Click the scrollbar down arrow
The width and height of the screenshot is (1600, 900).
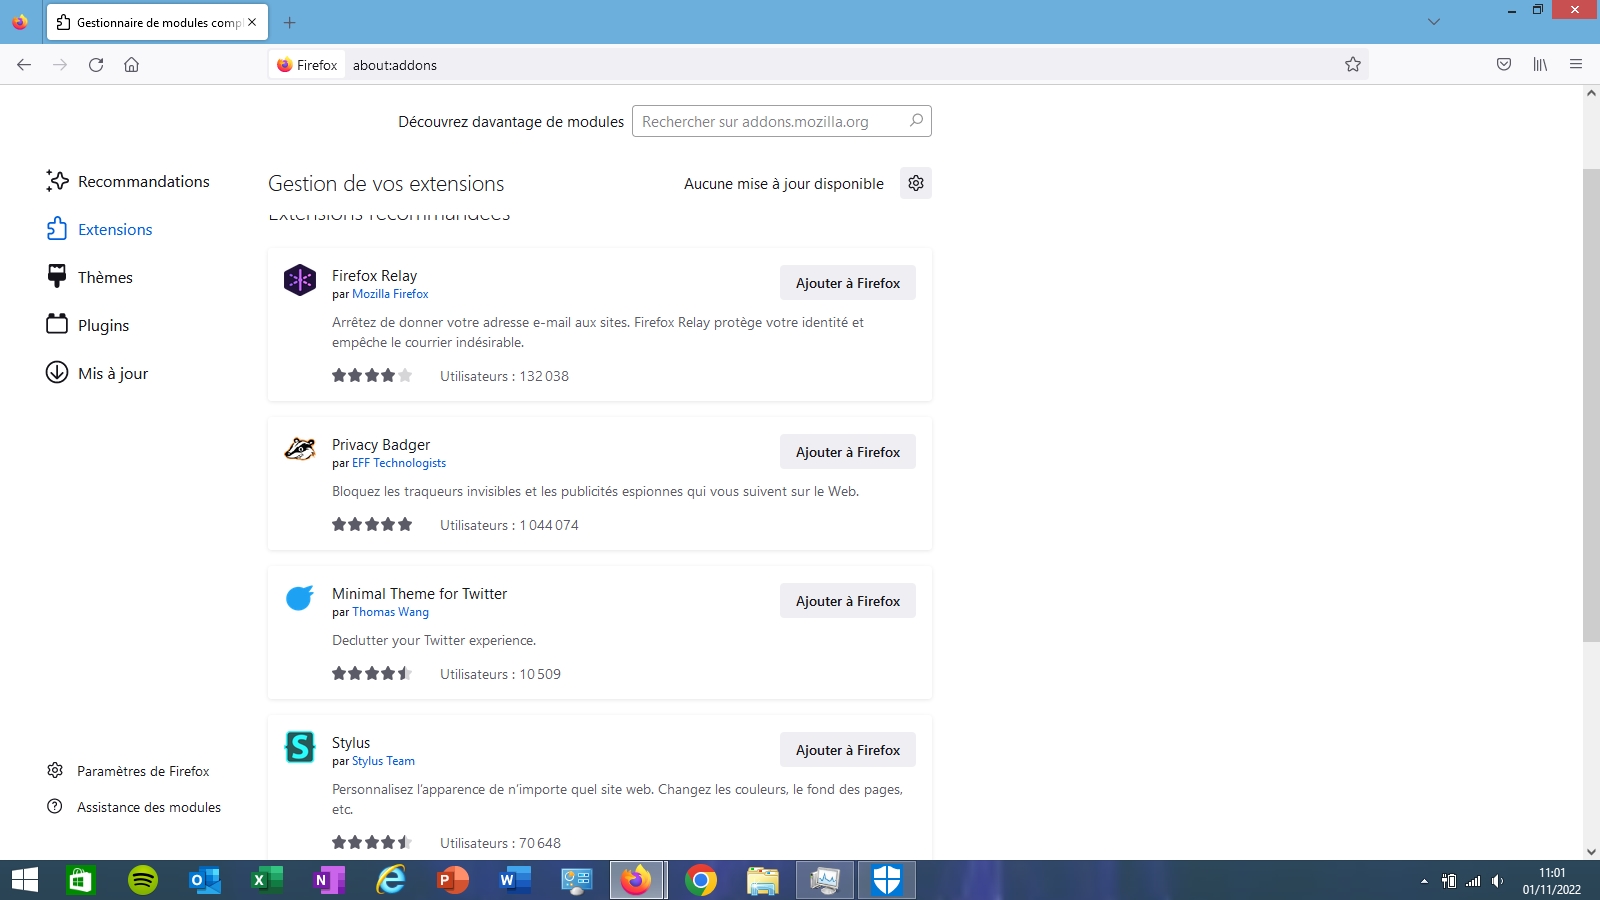(x=1591, y=852)
